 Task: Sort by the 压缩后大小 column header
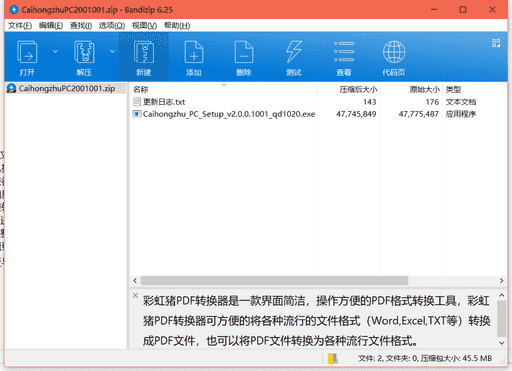[349, 89]
